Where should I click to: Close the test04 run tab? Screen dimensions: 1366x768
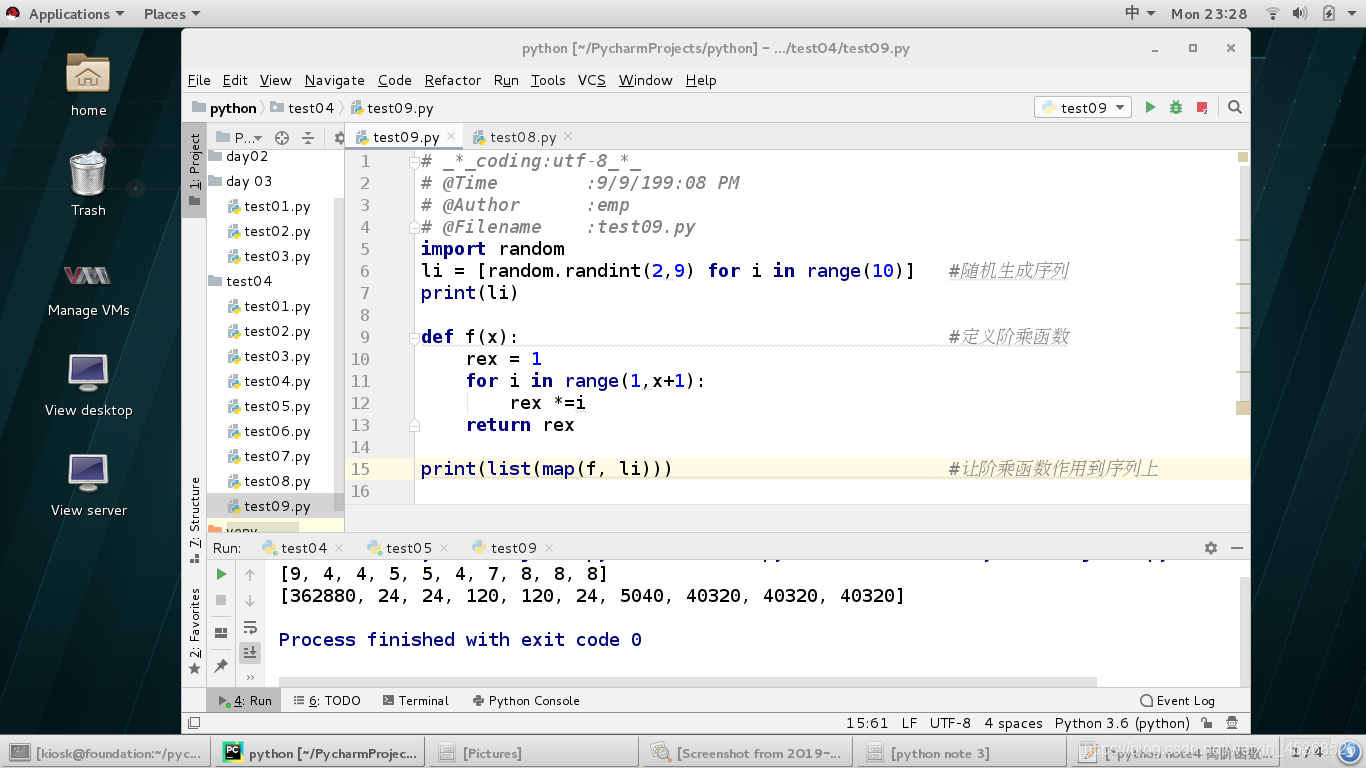[x=339, y=548]
